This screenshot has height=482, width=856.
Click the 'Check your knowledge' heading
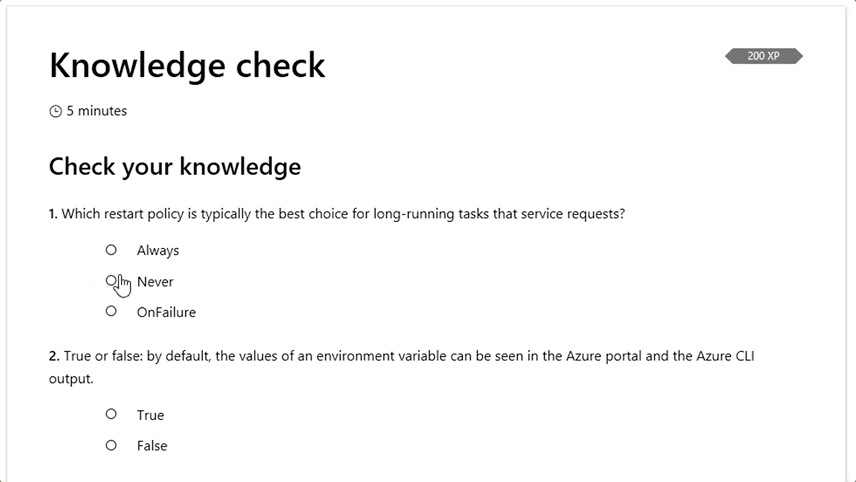175,166
